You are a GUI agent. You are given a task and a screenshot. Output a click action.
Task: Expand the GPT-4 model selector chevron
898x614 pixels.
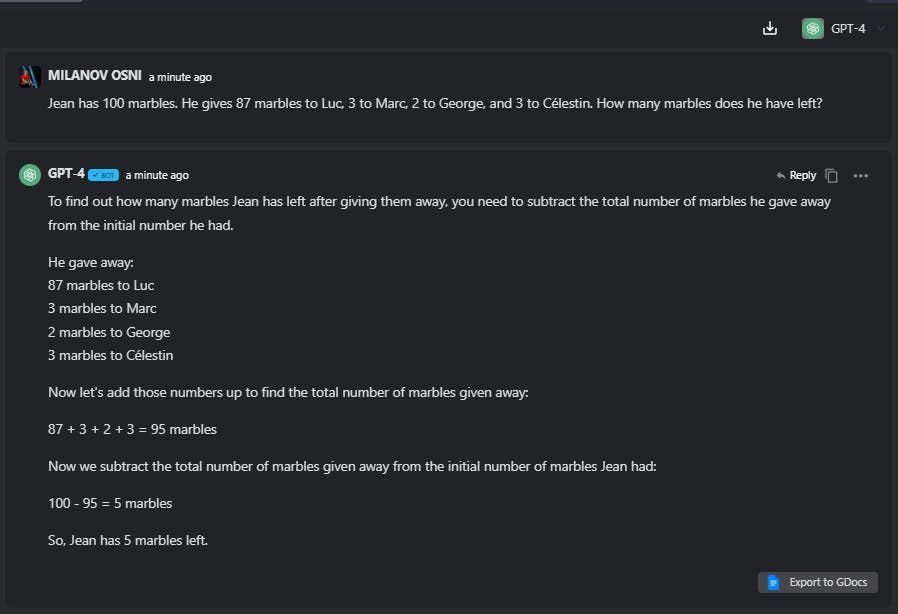point(881,28)
